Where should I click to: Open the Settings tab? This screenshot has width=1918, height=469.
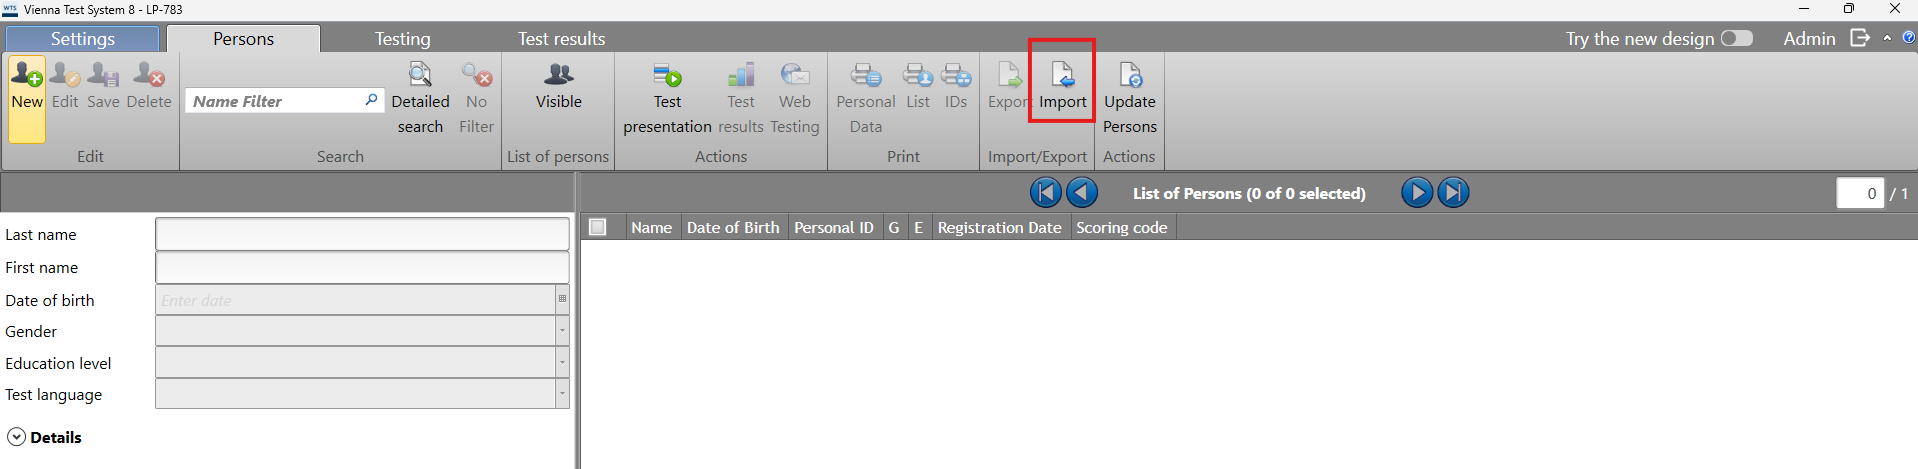(x=83, y=39)
